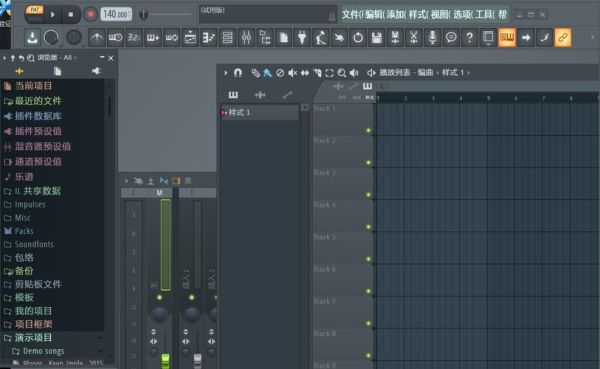Toggle the playlist magnet snap icon
Image resolution: width=600 pixels, height=369 pixels.
pyautogui.click(x=238, y=73)
